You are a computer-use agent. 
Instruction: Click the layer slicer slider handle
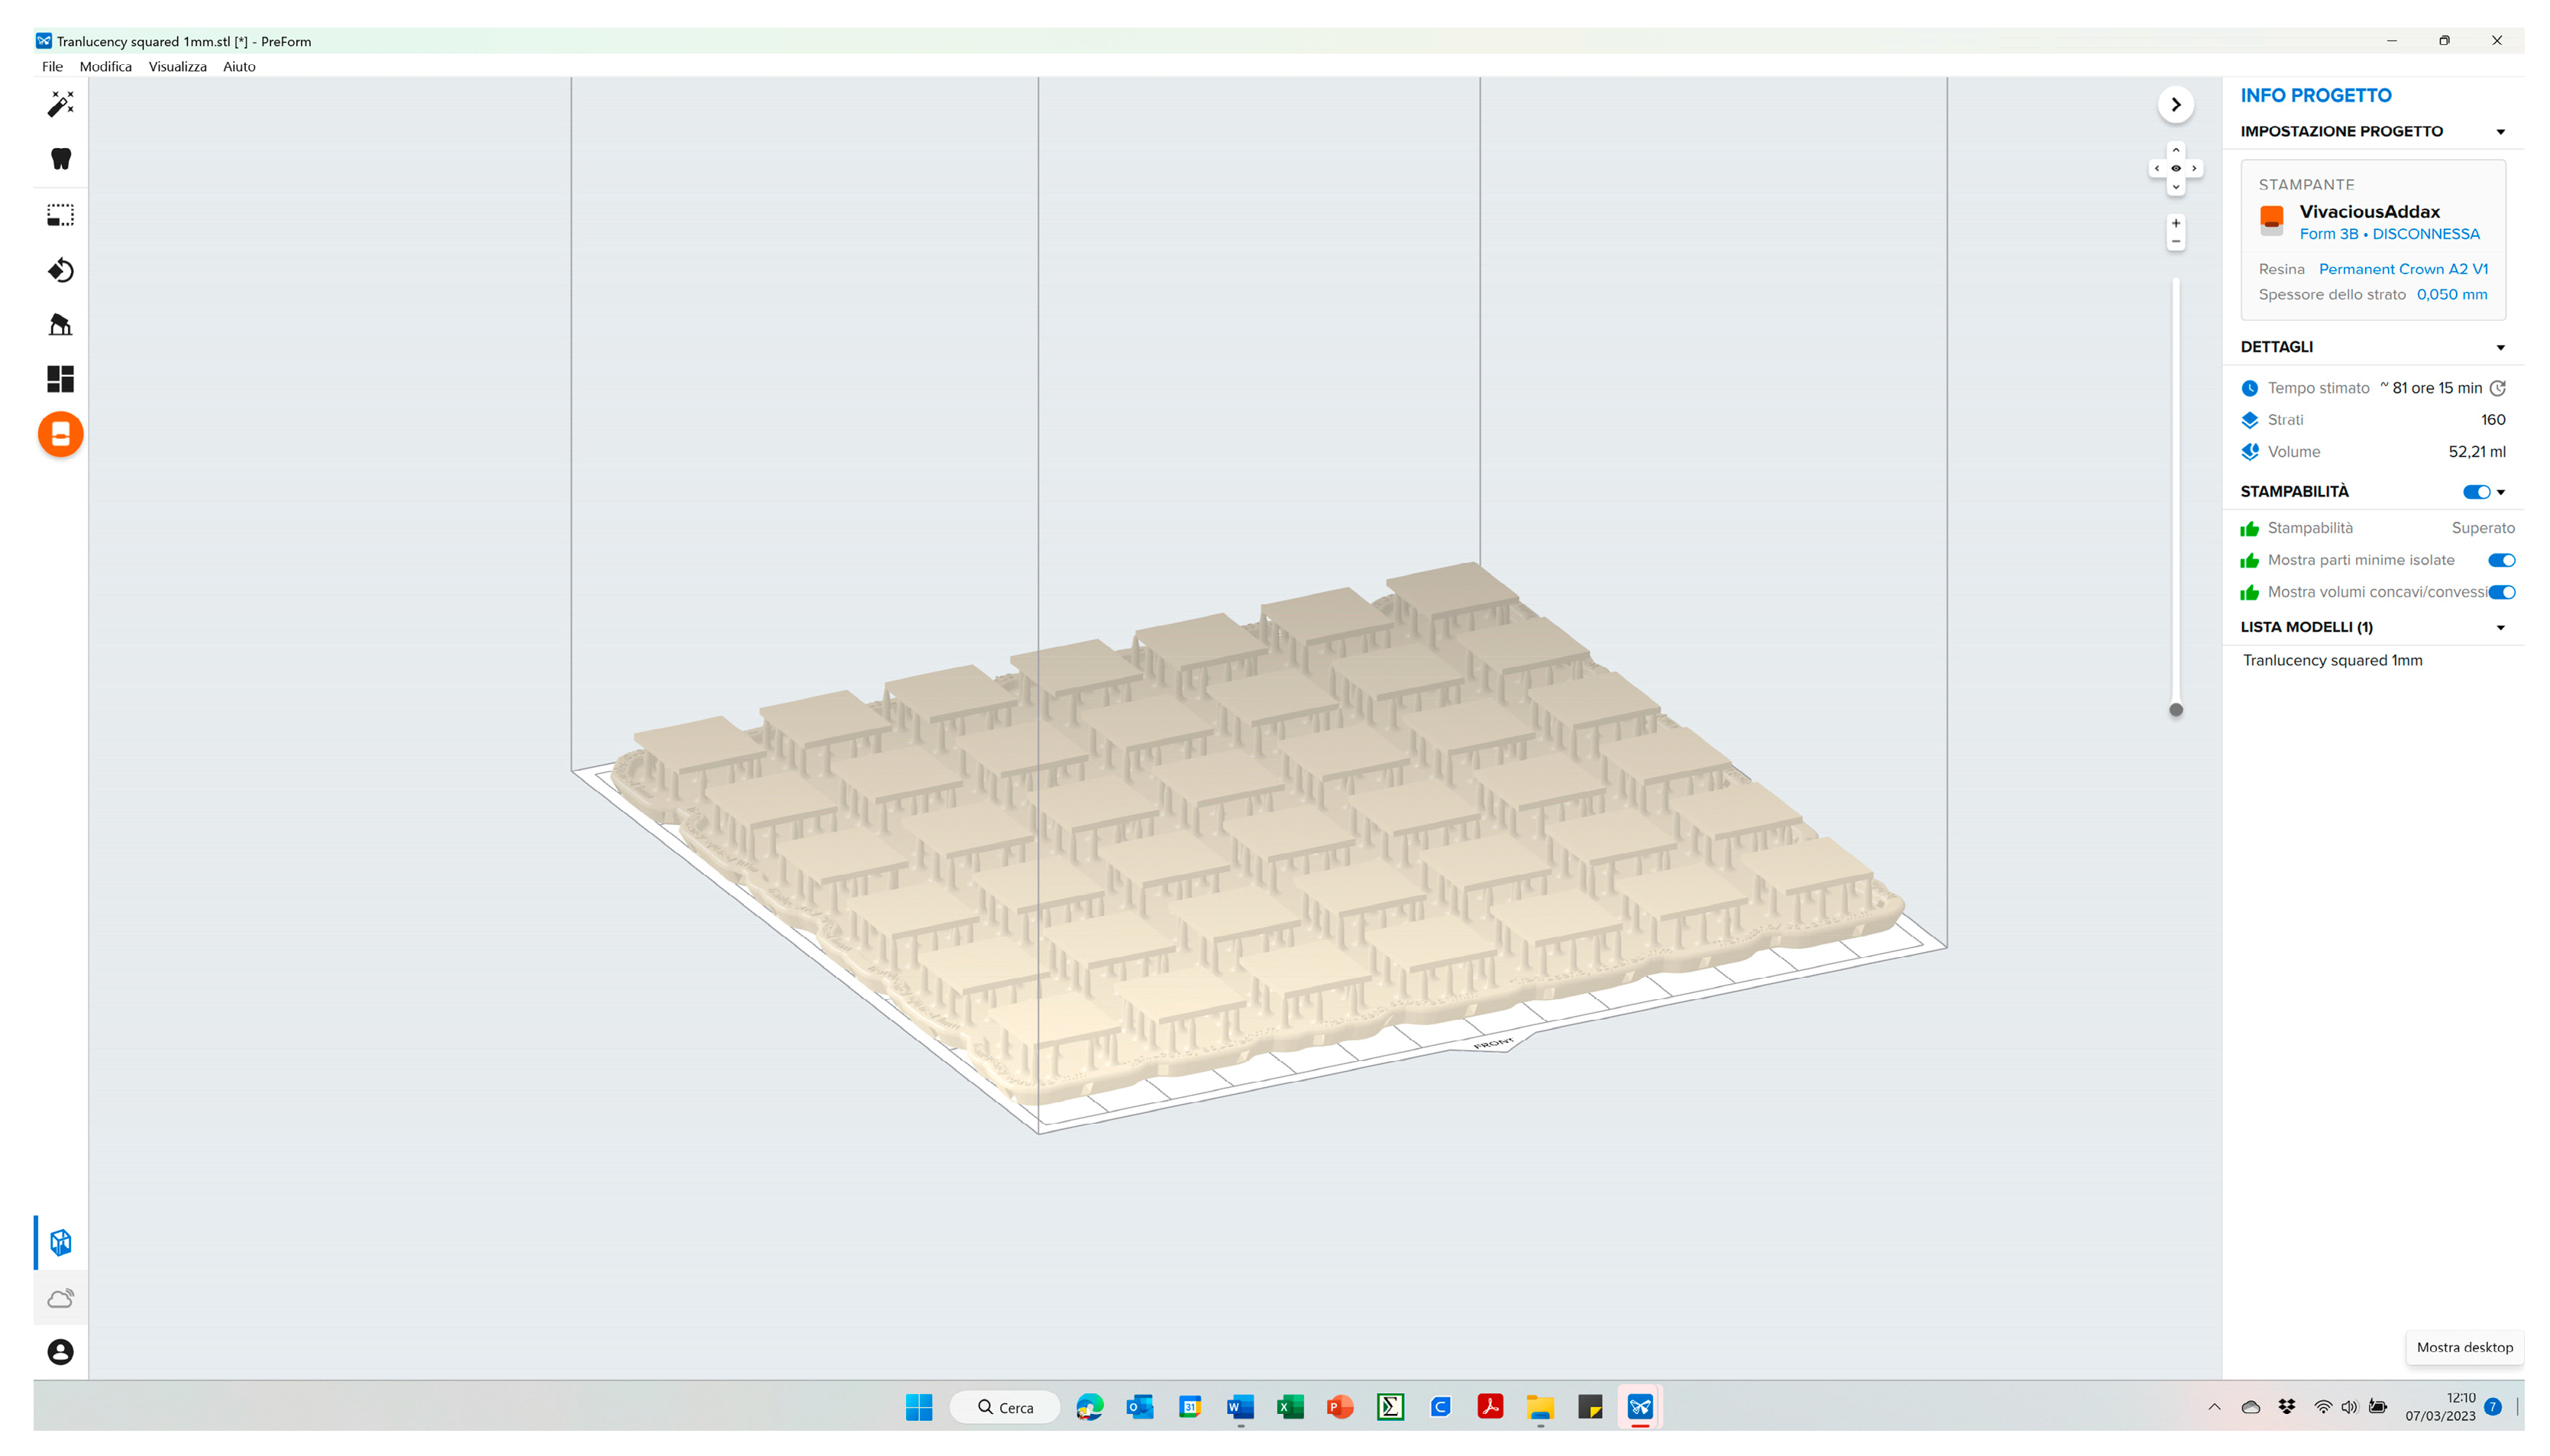pos(2175,710)
